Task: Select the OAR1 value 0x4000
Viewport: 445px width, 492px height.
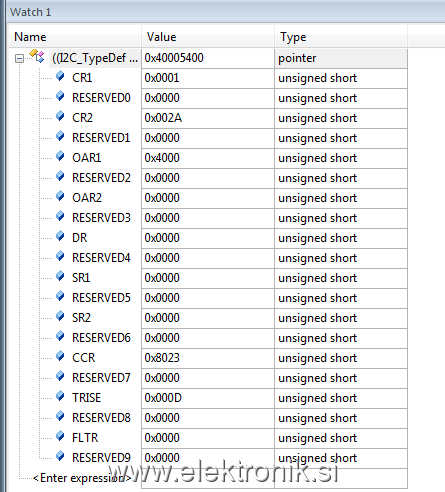Action: (162, 158)
